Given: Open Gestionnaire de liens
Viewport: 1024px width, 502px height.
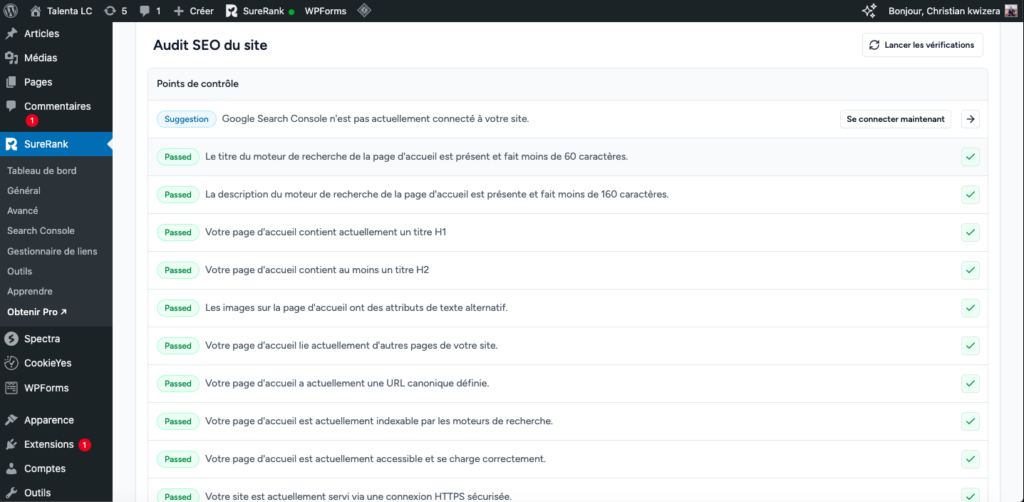Looking at the screenshot, I should pos(52,251).
